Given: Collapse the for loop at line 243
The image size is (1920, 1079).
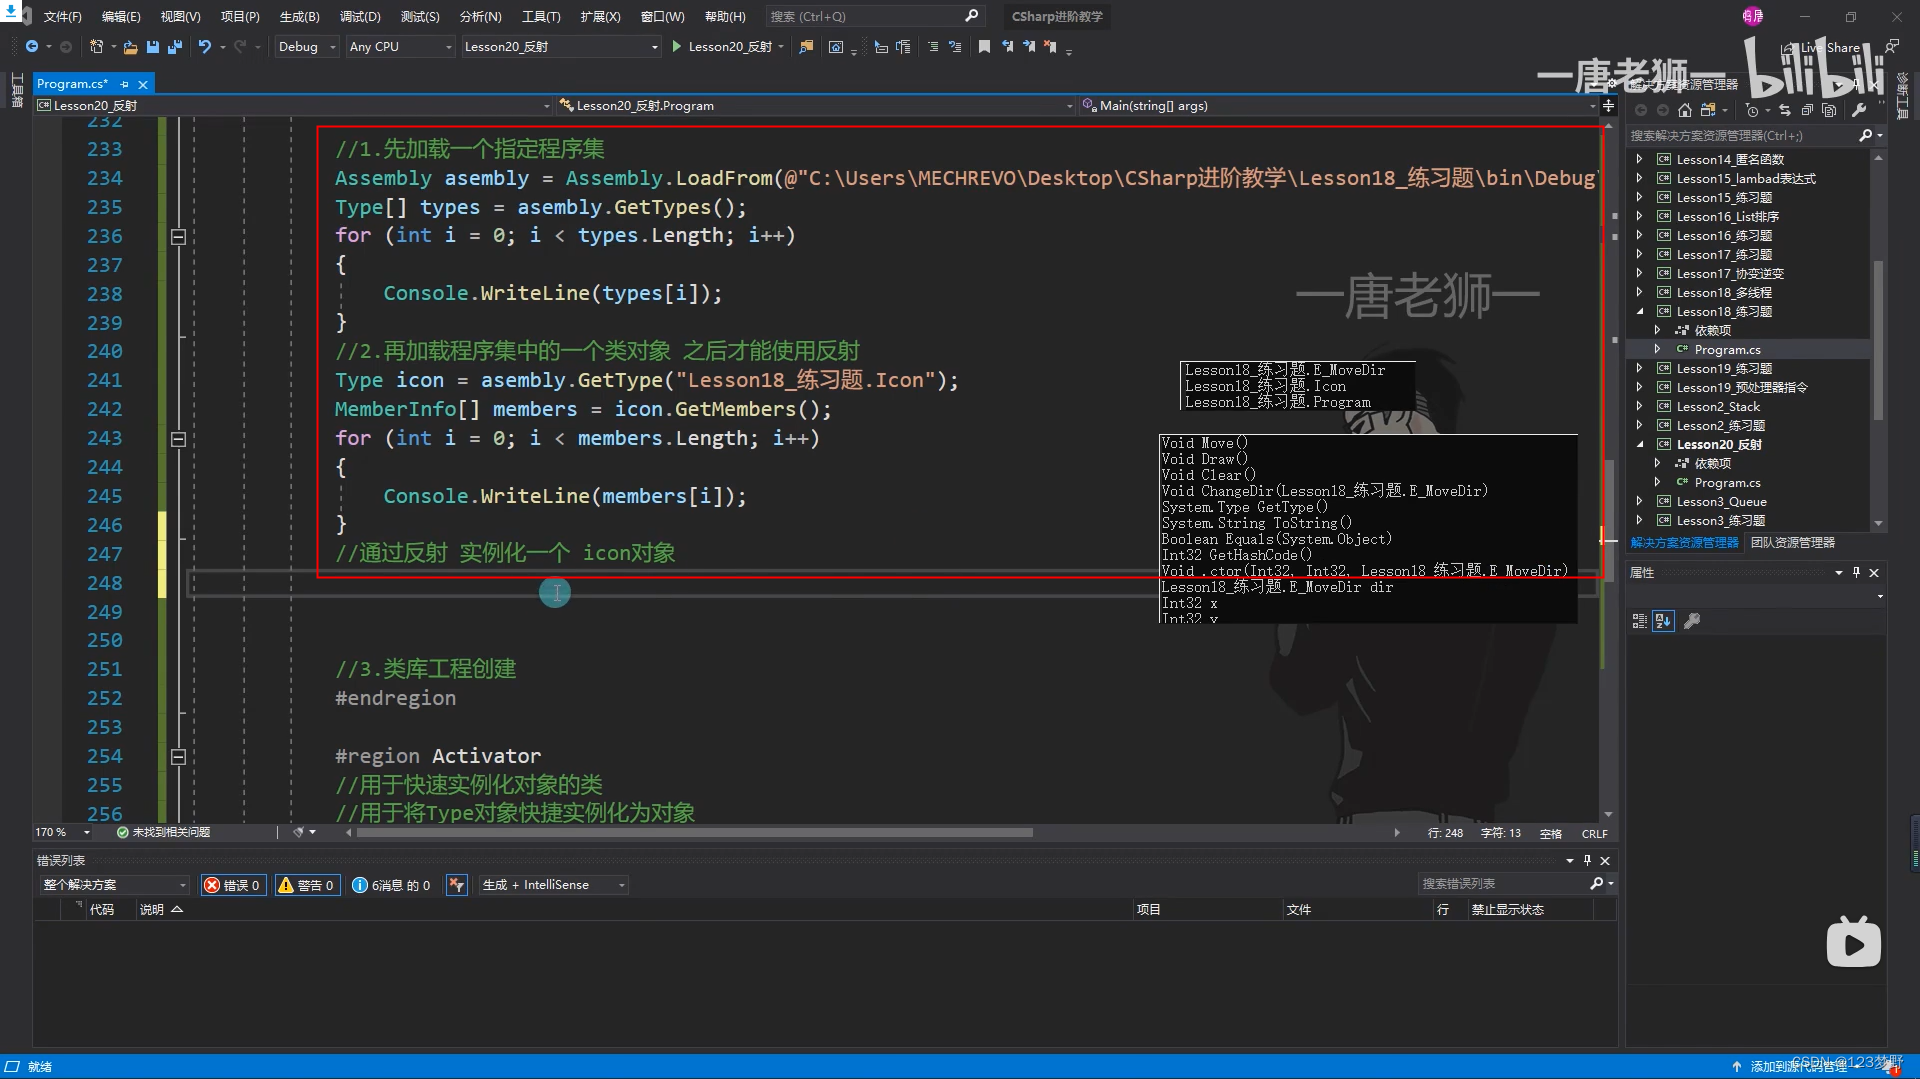Looking at the screenshot, I should tap(178, 439).
